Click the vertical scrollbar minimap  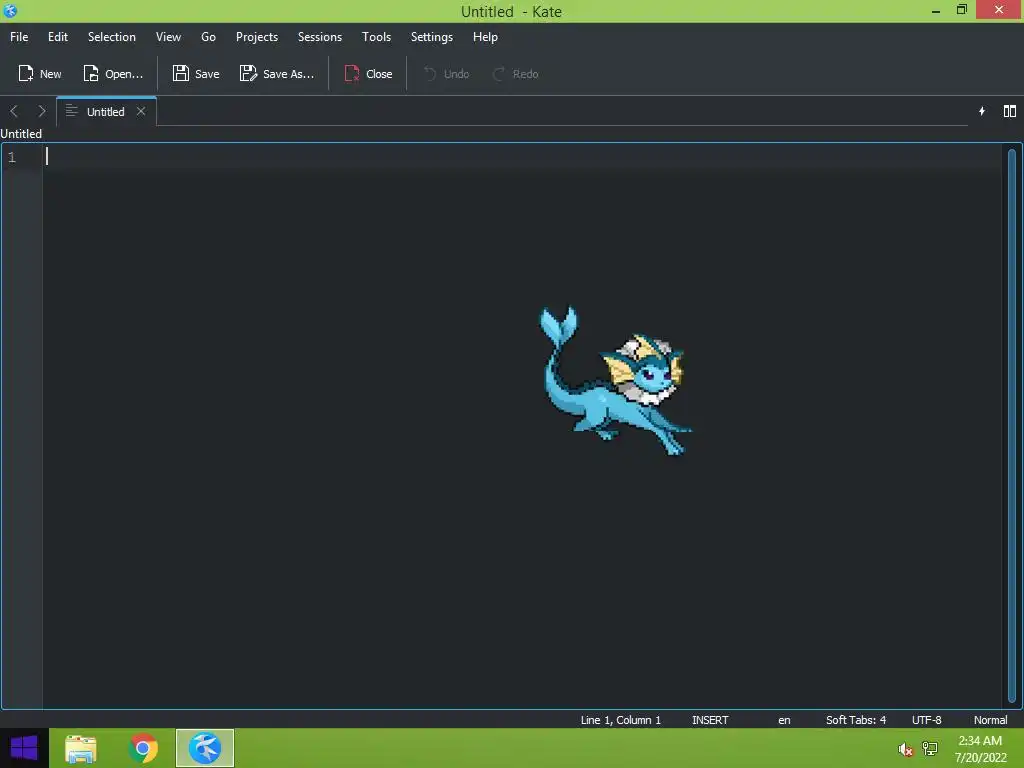[x=1012, y=426]
